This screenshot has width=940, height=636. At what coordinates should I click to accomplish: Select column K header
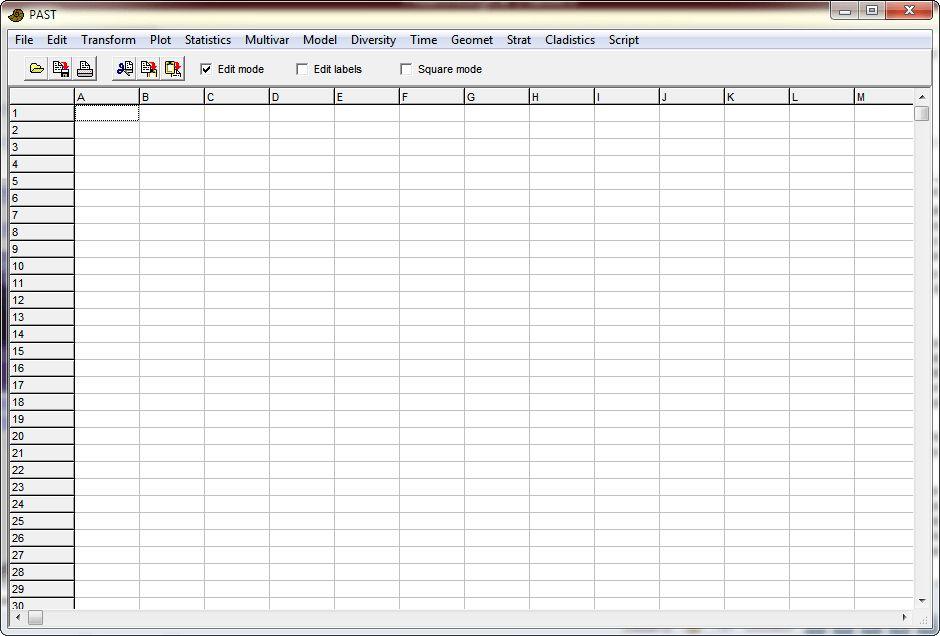[x=757, y=97]
